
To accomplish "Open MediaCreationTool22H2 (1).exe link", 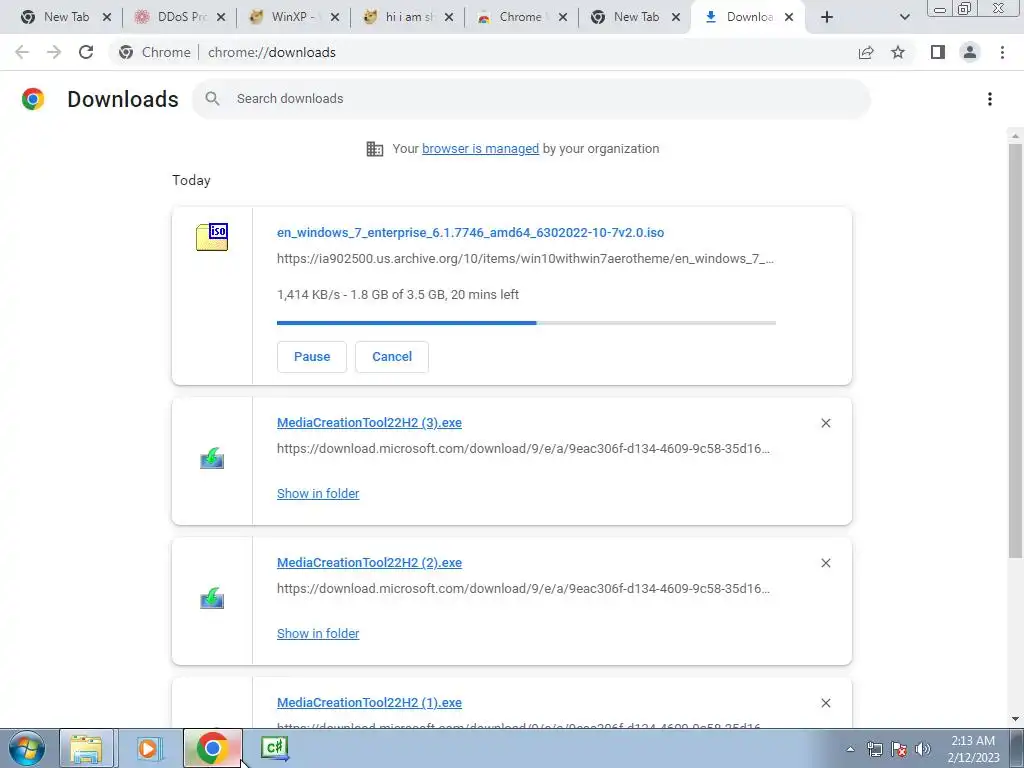I will coord(369,703).
